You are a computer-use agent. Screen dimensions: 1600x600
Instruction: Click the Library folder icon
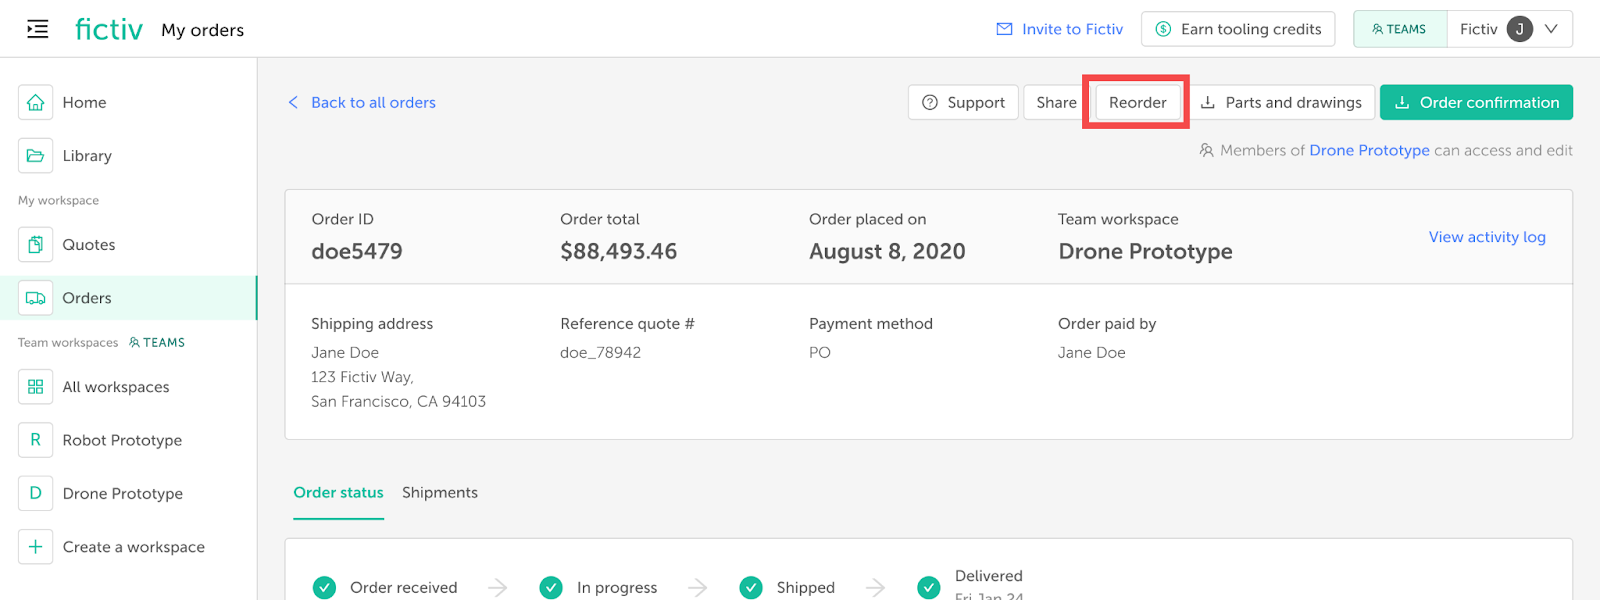click(36, 156)
